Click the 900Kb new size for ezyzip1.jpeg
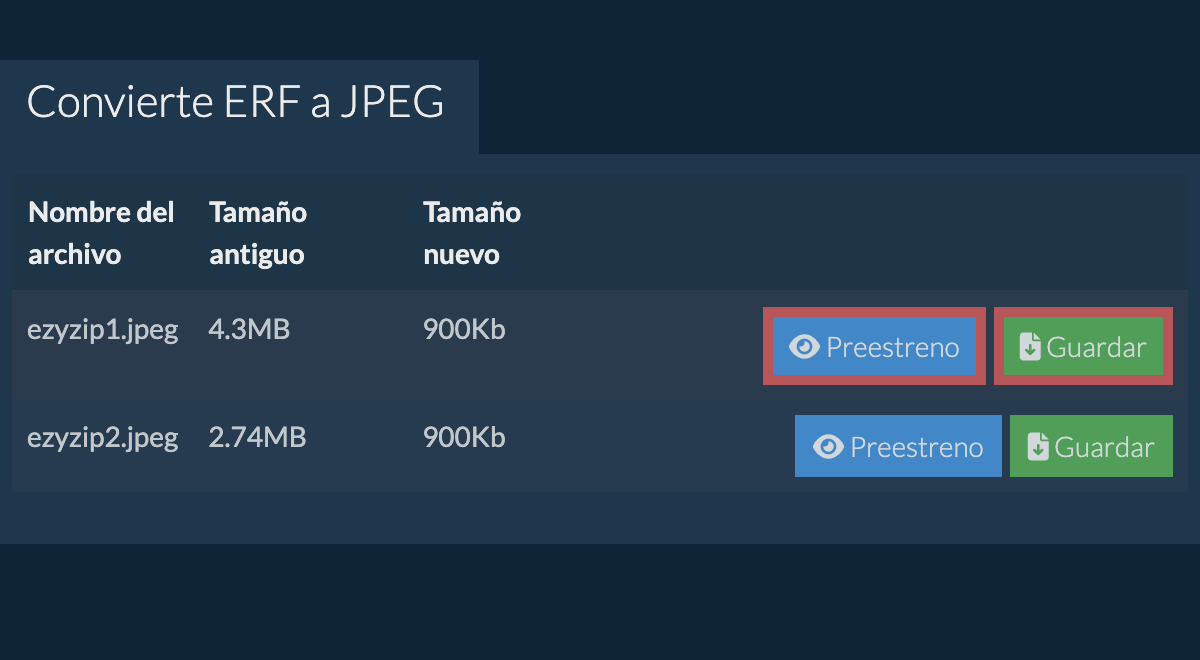Viewport: 1200px width, 660px height. (464, 330)
